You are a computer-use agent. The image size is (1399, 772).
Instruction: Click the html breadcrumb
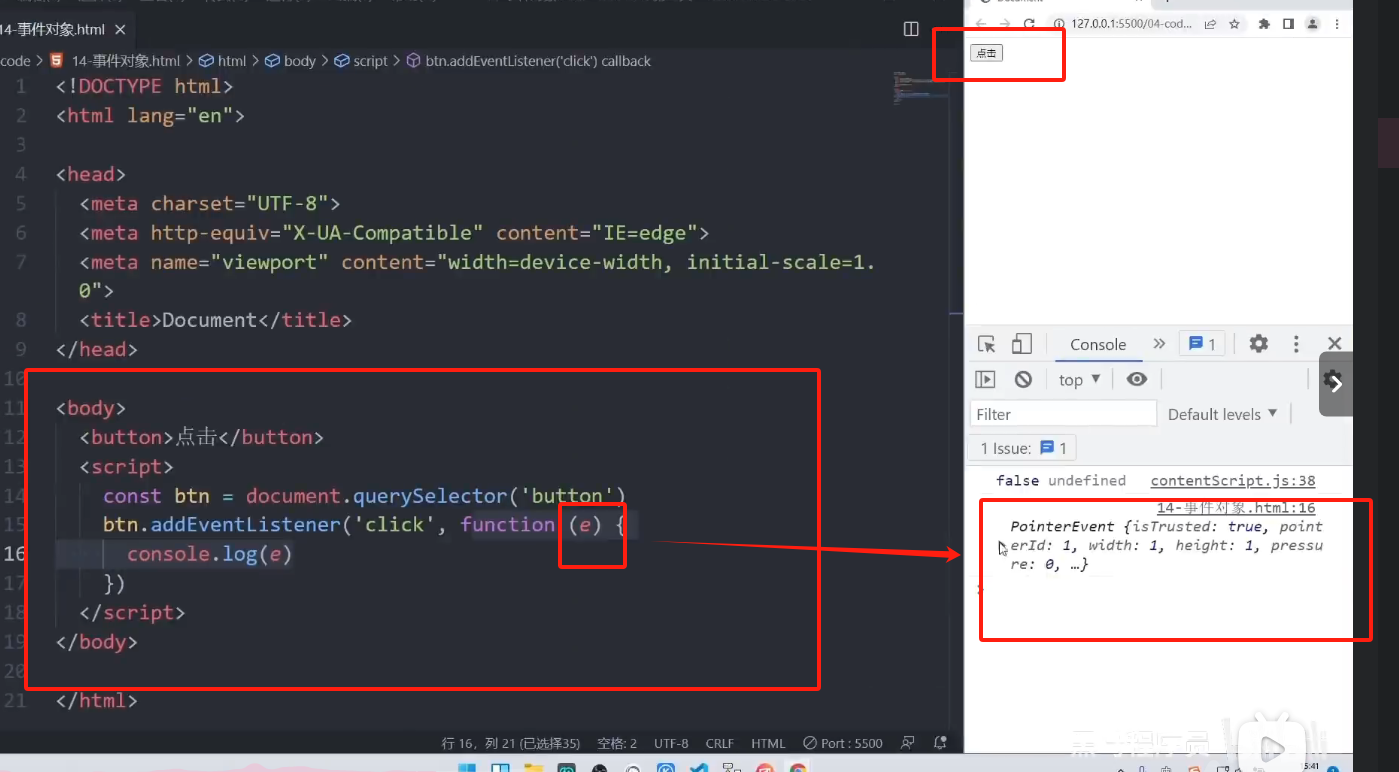click(223, 61)
